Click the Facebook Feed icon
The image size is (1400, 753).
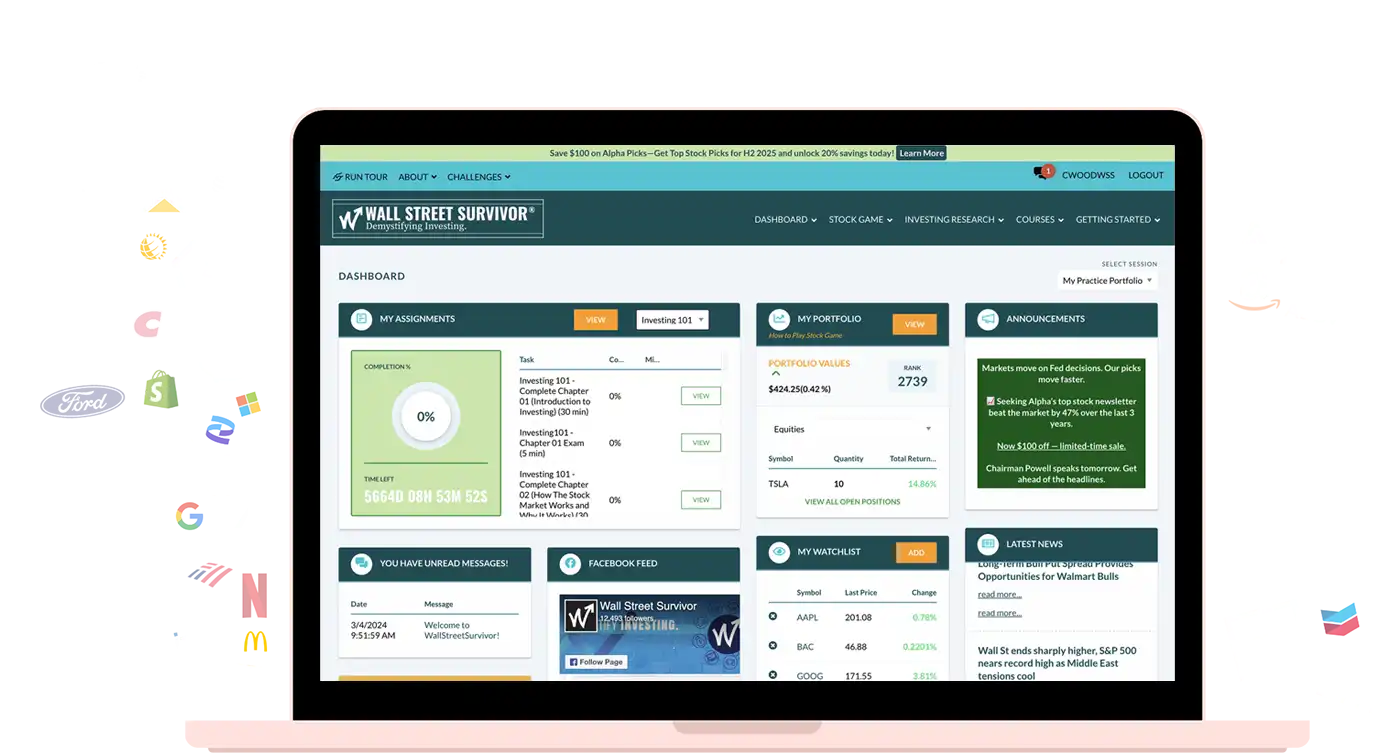point(569,563)
